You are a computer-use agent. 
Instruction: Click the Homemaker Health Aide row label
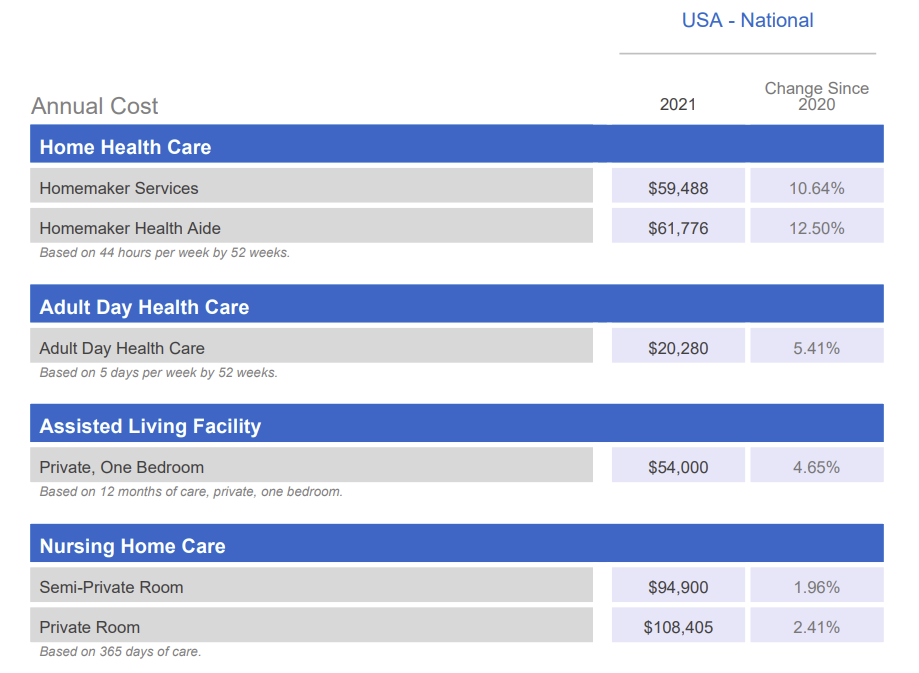tap(311, 226)
